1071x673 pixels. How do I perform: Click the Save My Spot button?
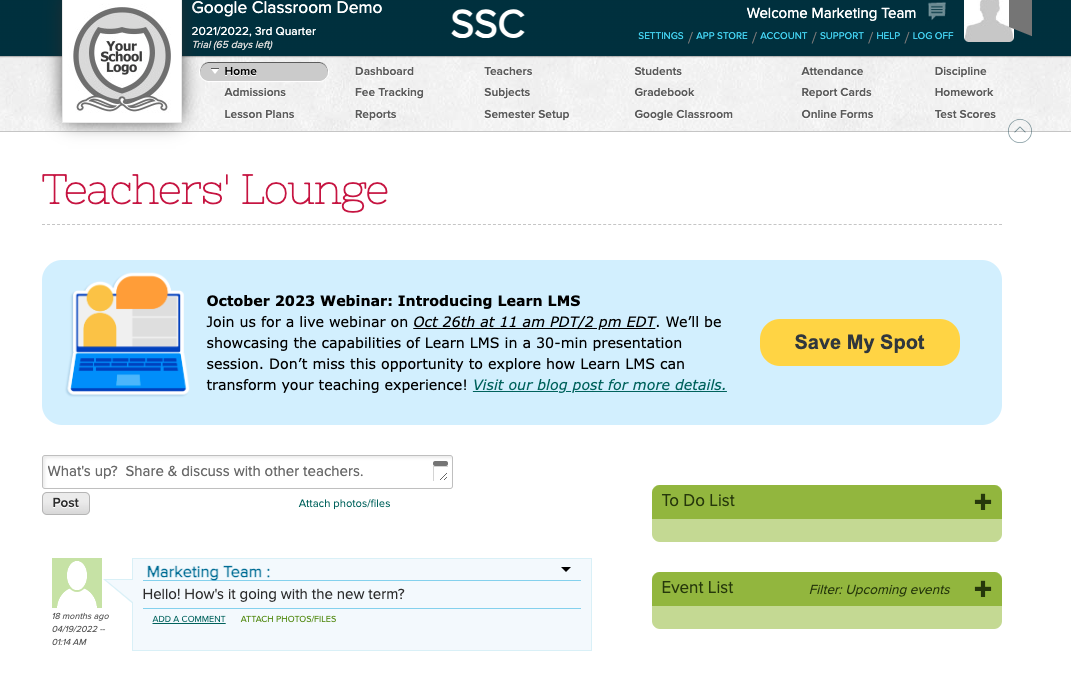click(x=859, y=343)
